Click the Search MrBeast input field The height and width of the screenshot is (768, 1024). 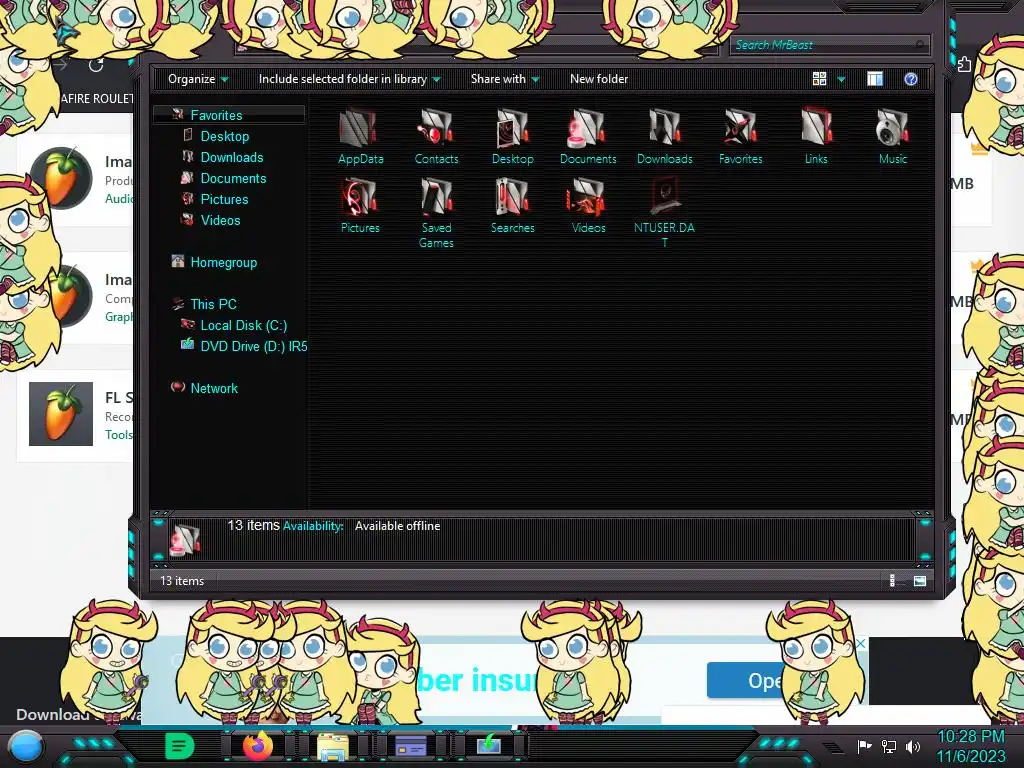pyautogui.click(x=829, y=44)
